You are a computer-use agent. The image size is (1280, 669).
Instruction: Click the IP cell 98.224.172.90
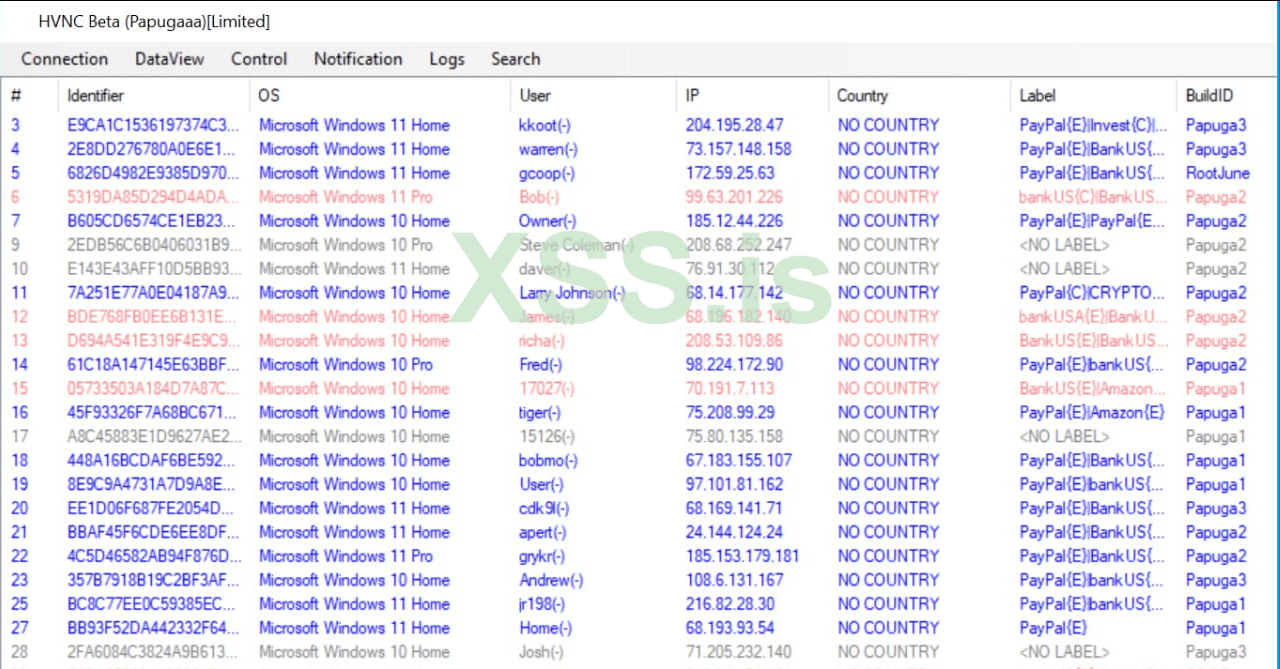click(735, 365)
